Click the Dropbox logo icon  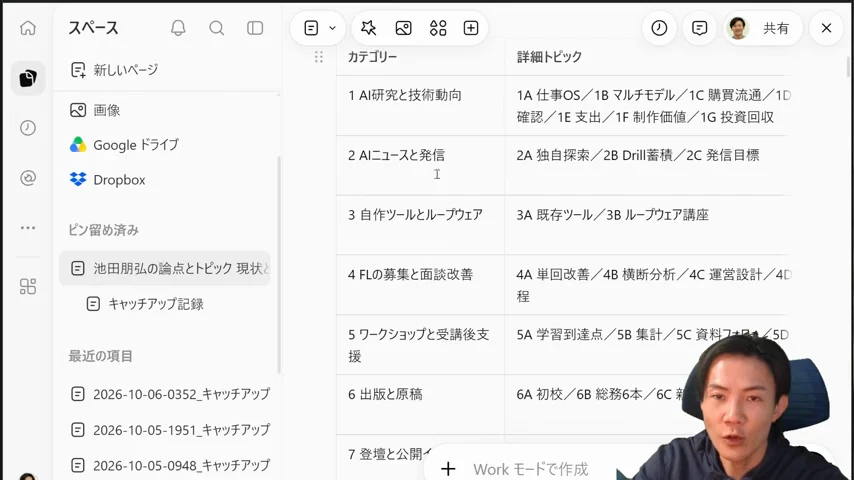point(78,179)
